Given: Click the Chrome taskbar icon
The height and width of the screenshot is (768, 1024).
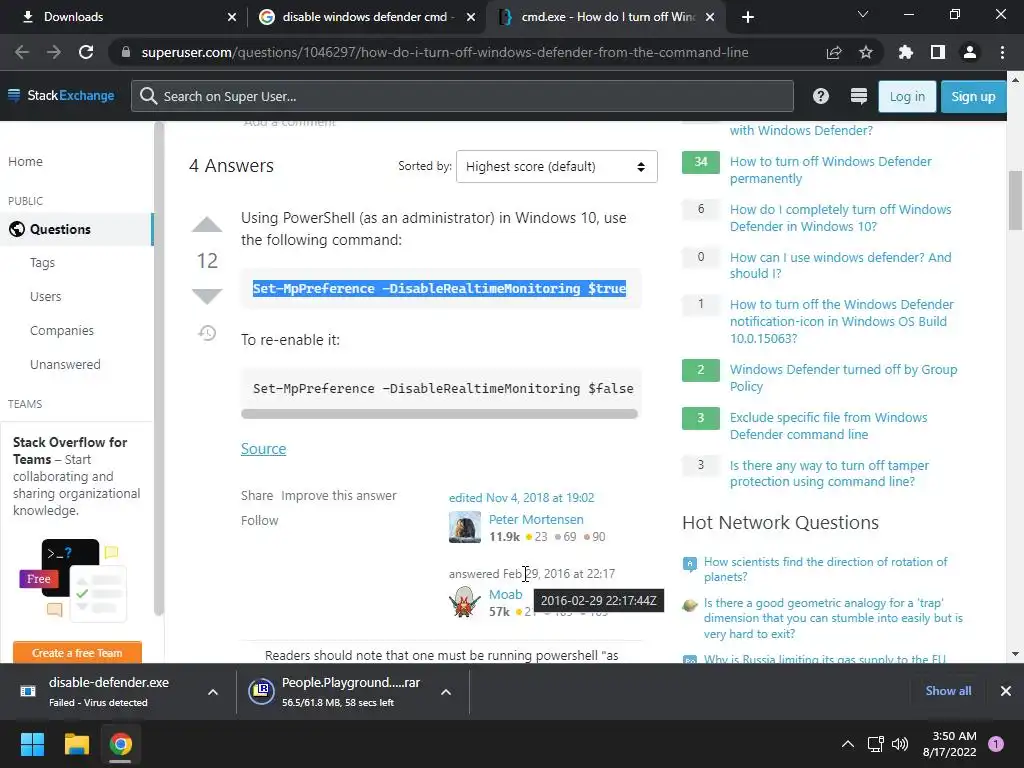Looking at the screenshot, I should click(x=120, y=744).
